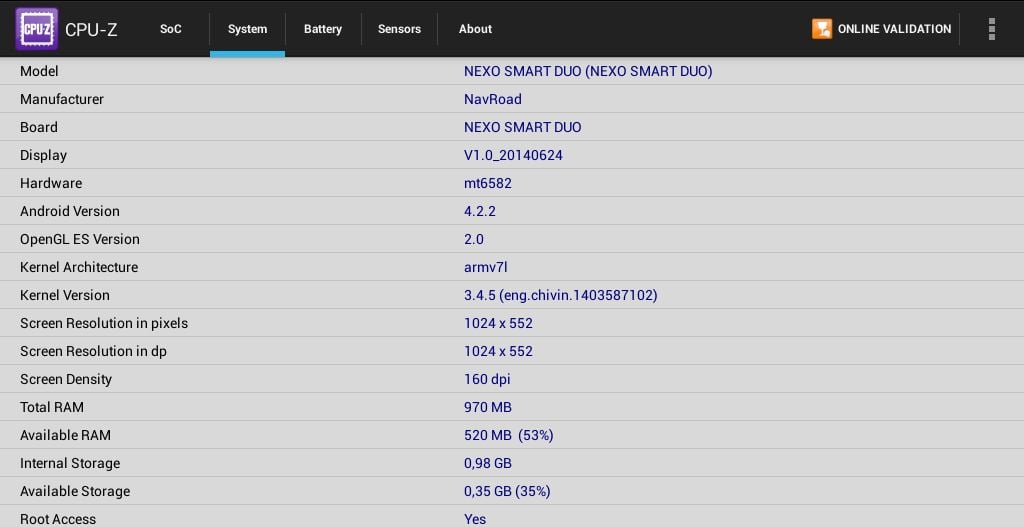The height and width of the screenshot is (527, 1024).
Task: Click the CPU-Z title text
Action: click(91, 29)
